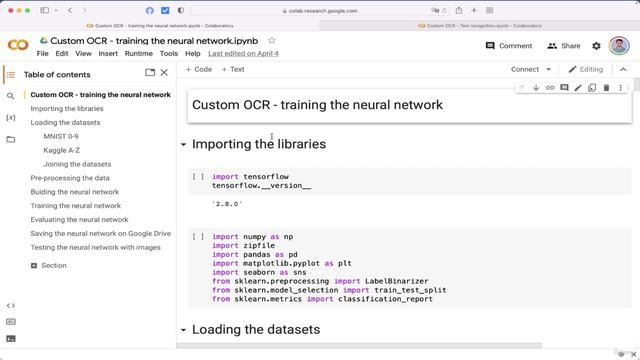Viewport: 640px width, 360px height.
Task: Copy link to cell icon
Action: pos(550,87)
